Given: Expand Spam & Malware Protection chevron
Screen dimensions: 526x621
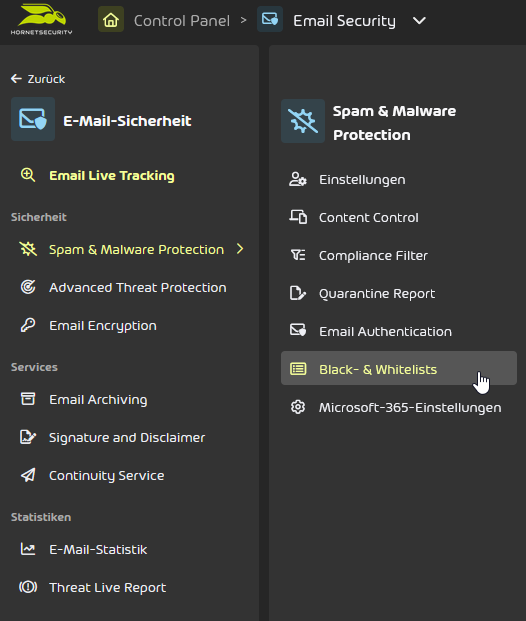Looking at the screenshot, I should pyautogui.click(x=240, y=249).
